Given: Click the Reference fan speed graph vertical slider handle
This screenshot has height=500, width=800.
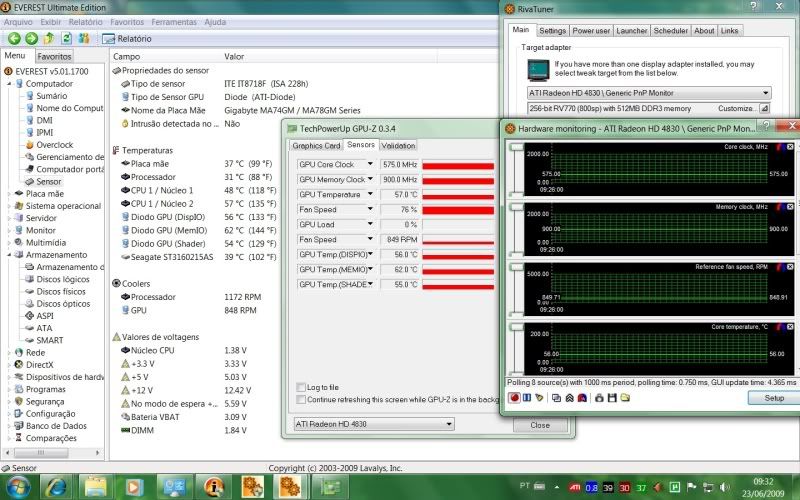Looking at the screenshot, I should coord(516,267).
